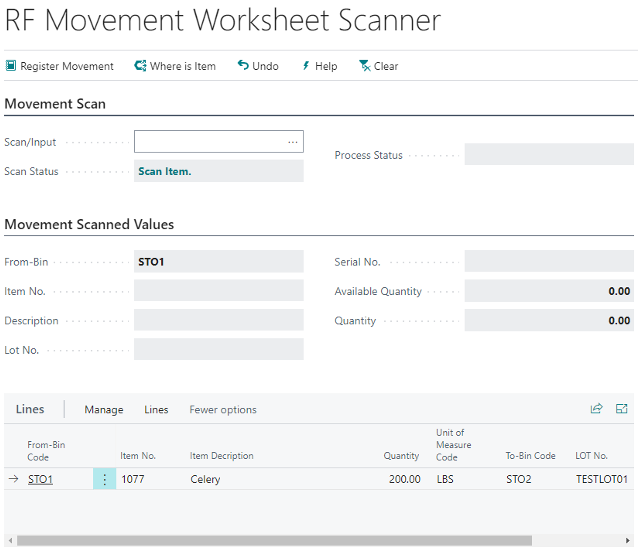The height and width of the screenshot is (552, 638).
Task: Click the Scan/Input text field
Action: [x=210, y=142]
